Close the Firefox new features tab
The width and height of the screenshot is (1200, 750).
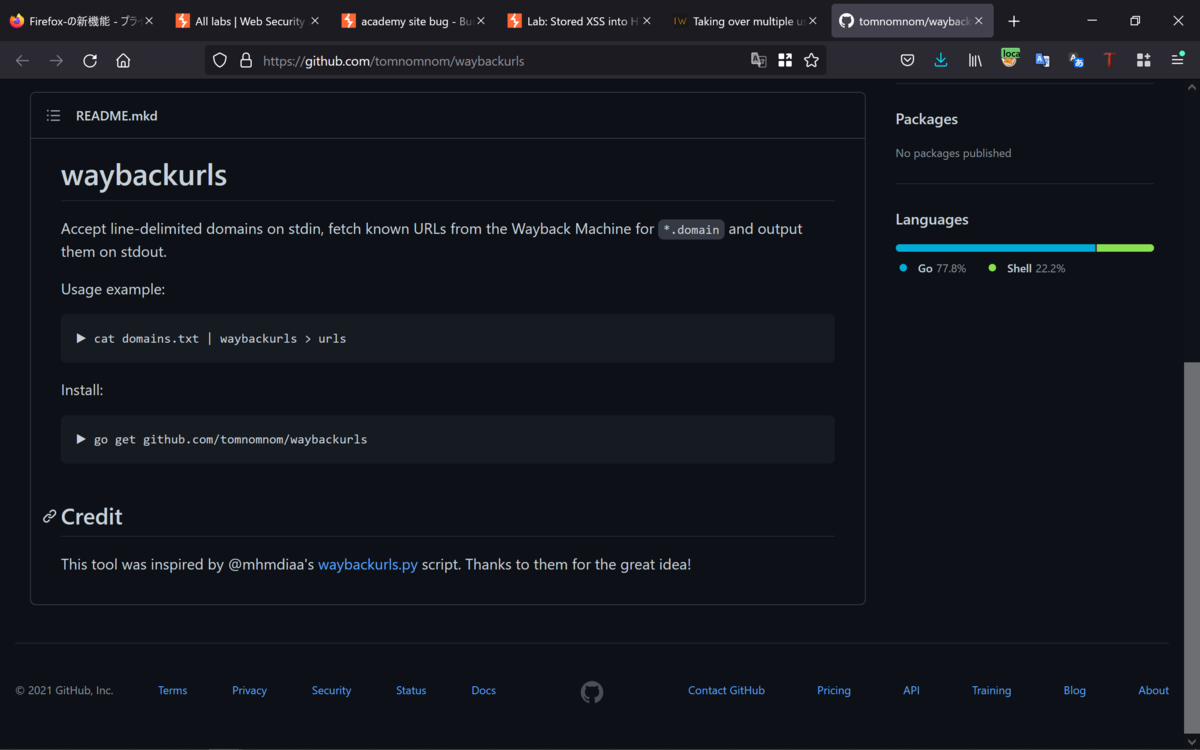148,21
